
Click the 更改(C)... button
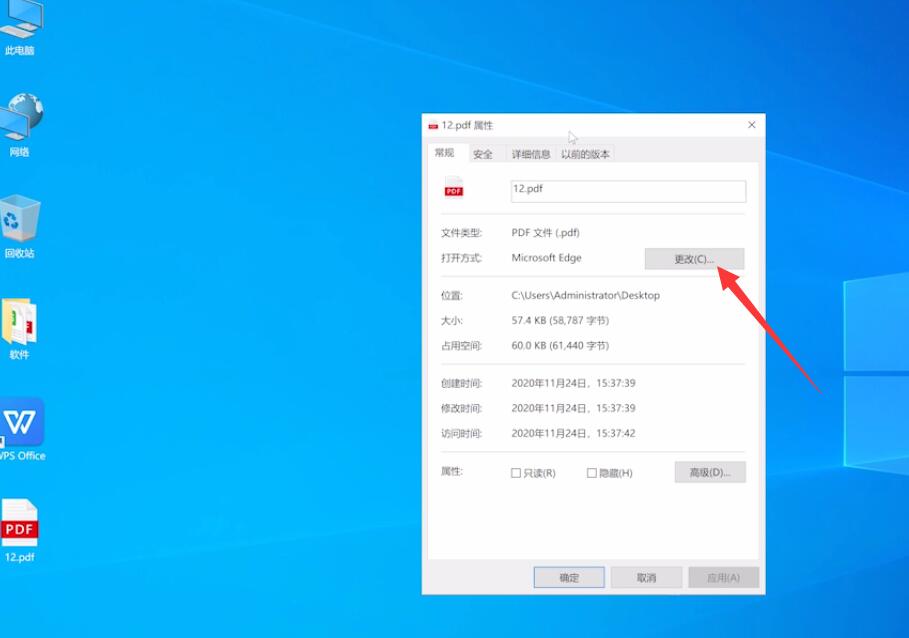point(695,259)
